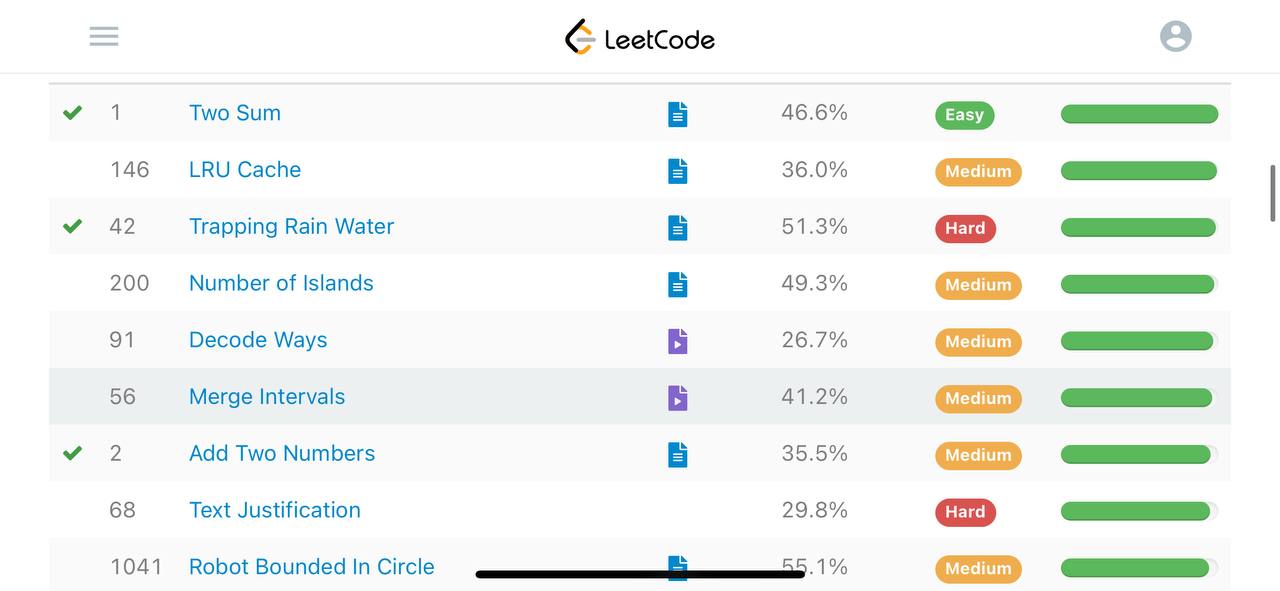Image resolution: width=1280 pixels, height=591 pixels.
Task: Open the video solution icon for Decode Ways
Action: (678, 342)
